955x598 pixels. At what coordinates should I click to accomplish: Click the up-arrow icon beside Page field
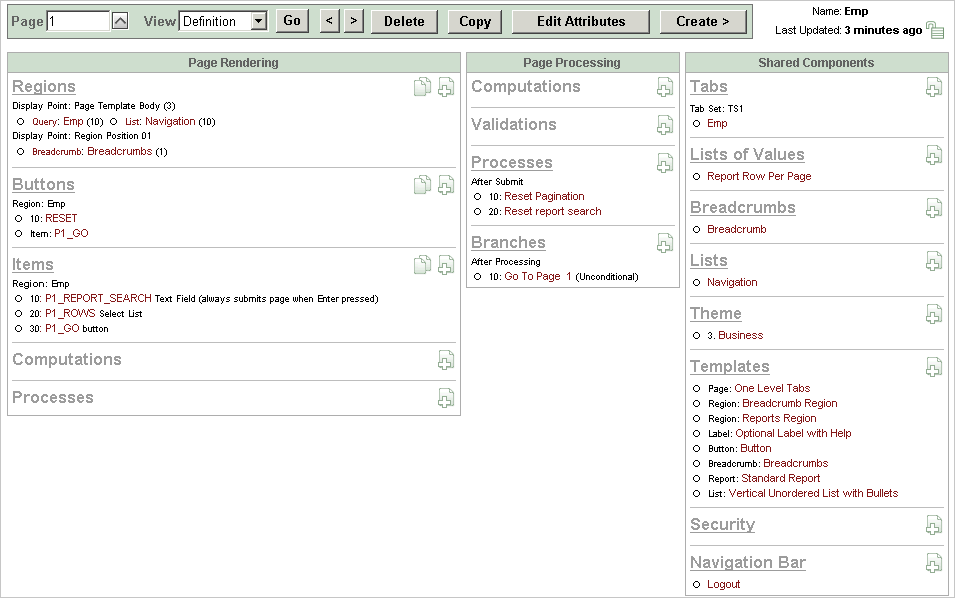(x=120, y=21)
